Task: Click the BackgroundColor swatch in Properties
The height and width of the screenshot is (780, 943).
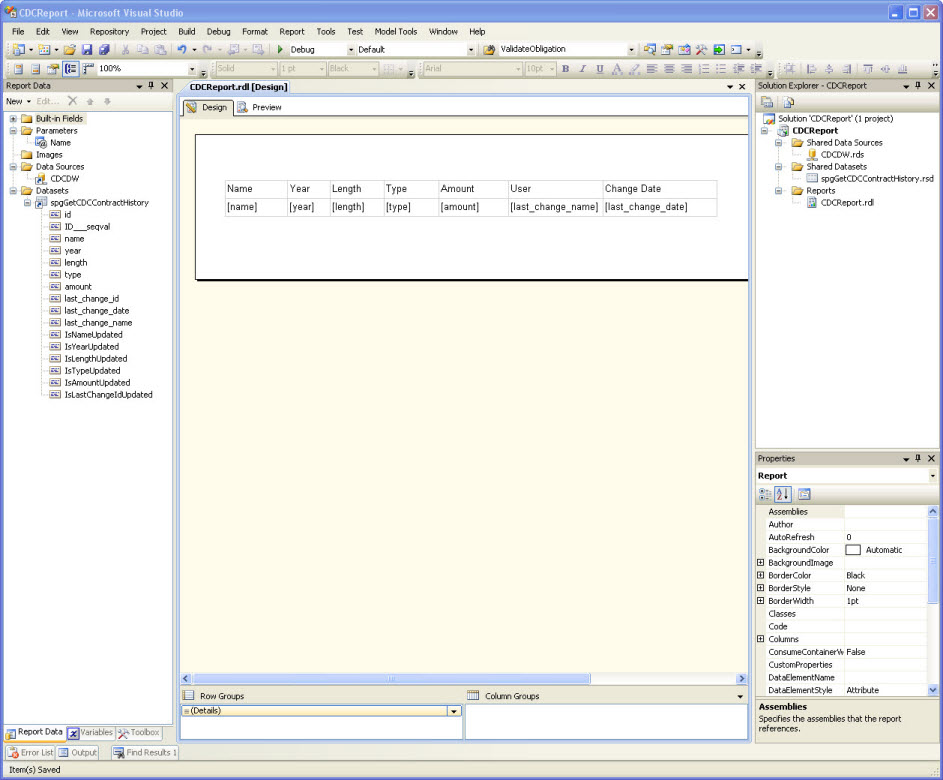Action: [x=853, y=550]
